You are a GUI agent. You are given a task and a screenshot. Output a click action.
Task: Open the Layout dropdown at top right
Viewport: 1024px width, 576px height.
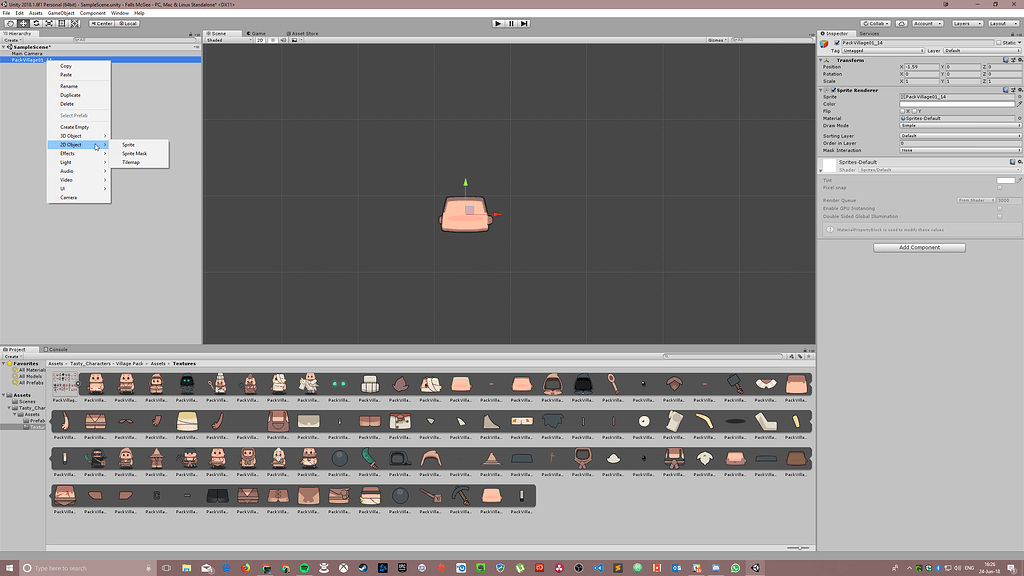[1005, 23]
